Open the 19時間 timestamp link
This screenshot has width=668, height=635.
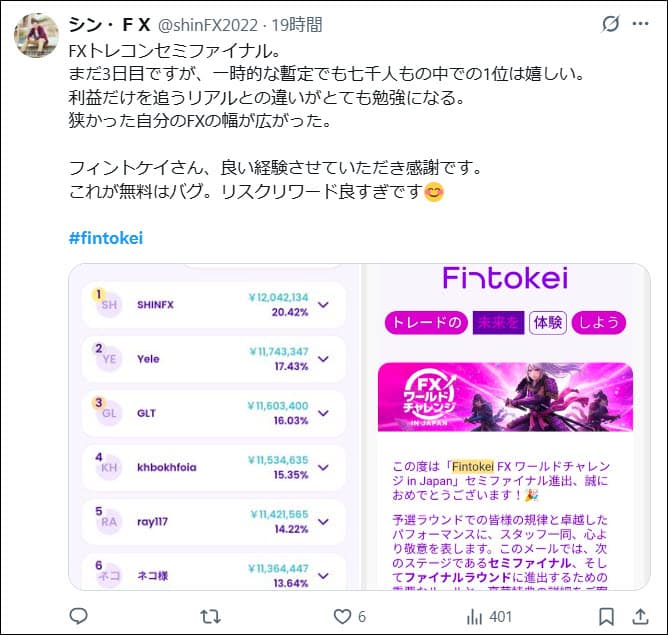[297, 25]
